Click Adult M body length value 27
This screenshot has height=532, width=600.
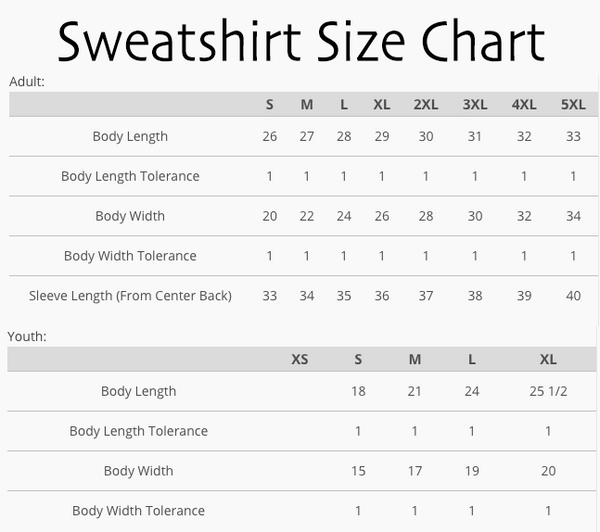307,137
